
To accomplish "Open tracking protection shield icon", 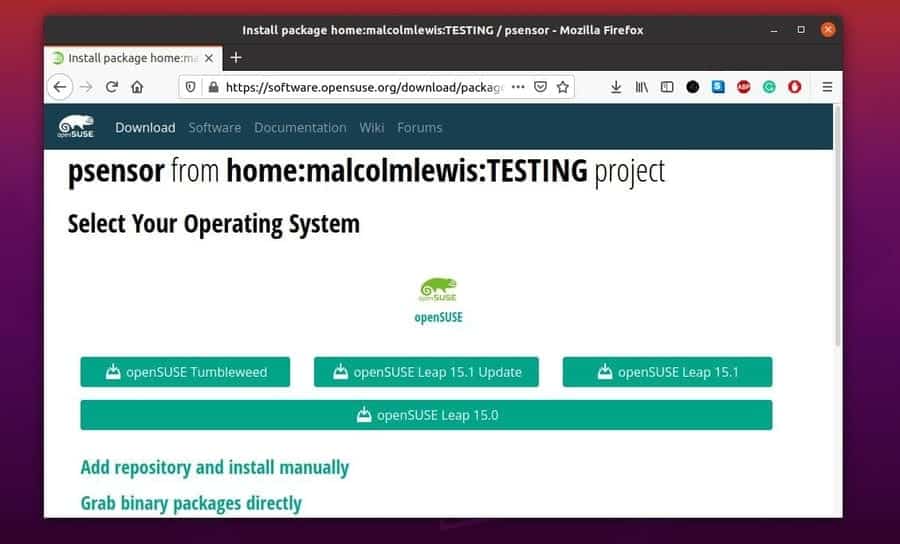I will pos(191,87).
